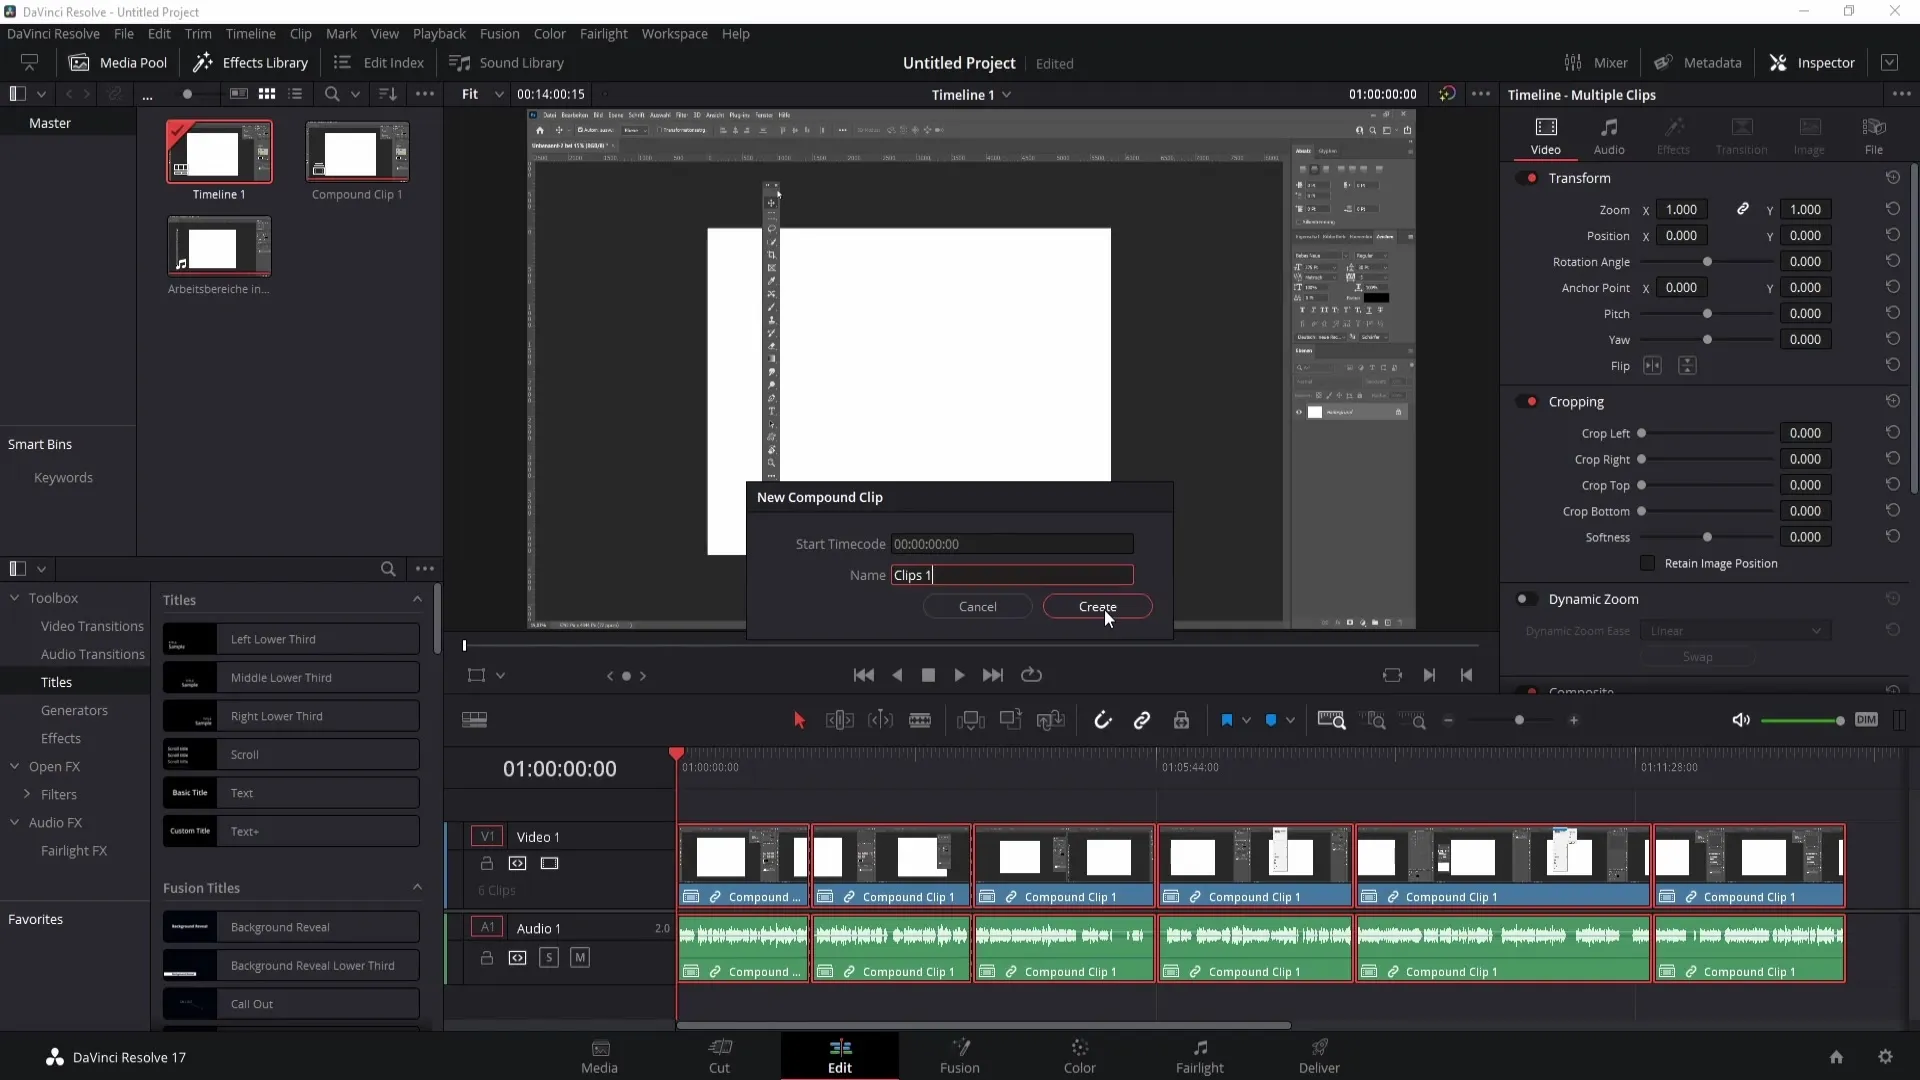1920x1080 pixels.
Task: Click the Create button in dialog
Action: 1097,607
